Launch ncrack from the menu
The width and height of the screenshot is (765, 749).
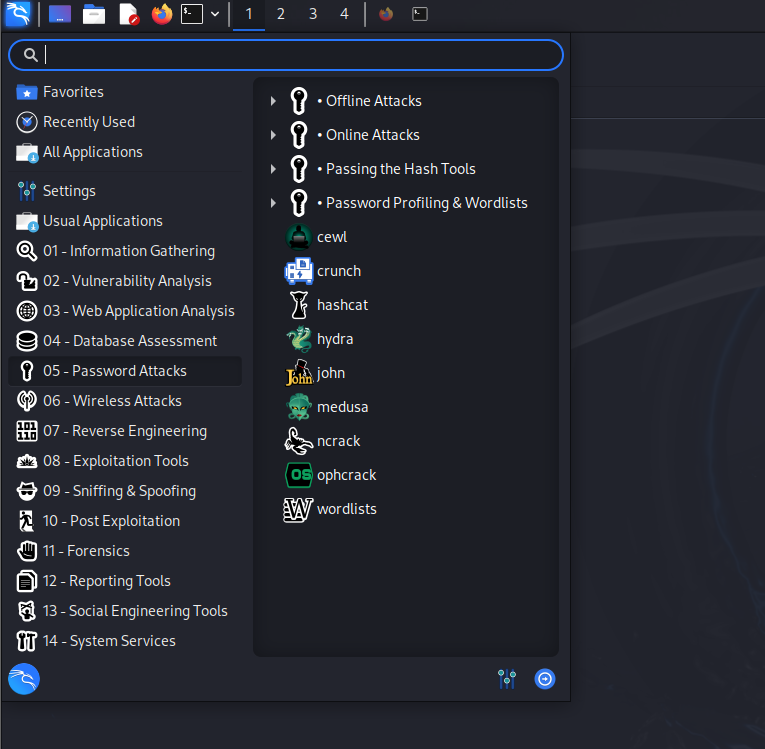pos(338,441)
